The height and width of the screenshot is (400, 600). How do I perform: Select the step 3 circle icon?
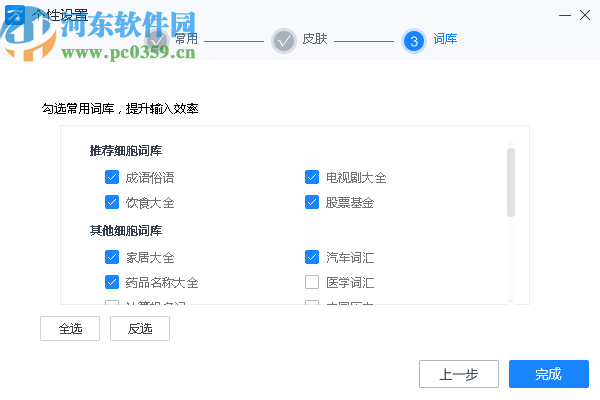[414, 41]
